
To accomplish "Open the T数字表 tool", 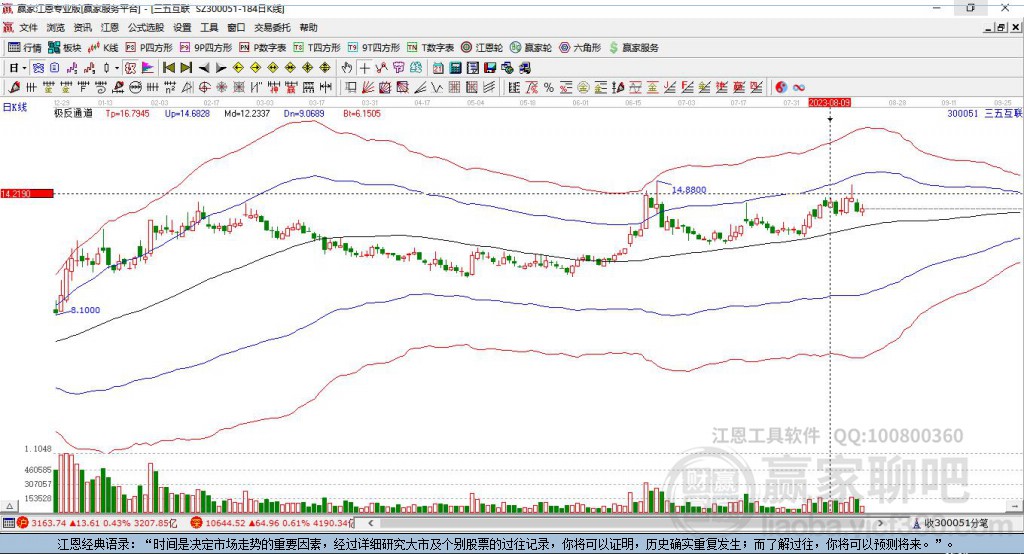I will 430,48.
